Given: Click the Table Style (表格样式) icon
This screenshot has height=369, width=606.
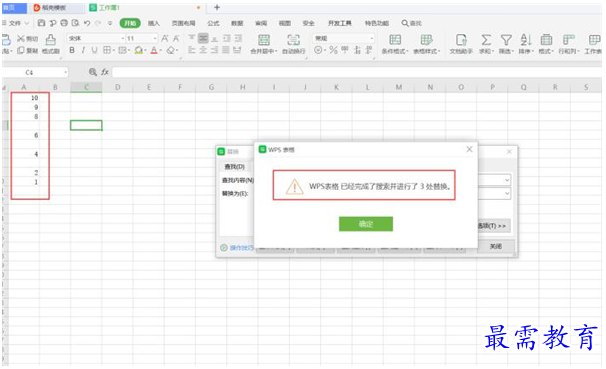Looking at the screenshot, I should 426,40.
